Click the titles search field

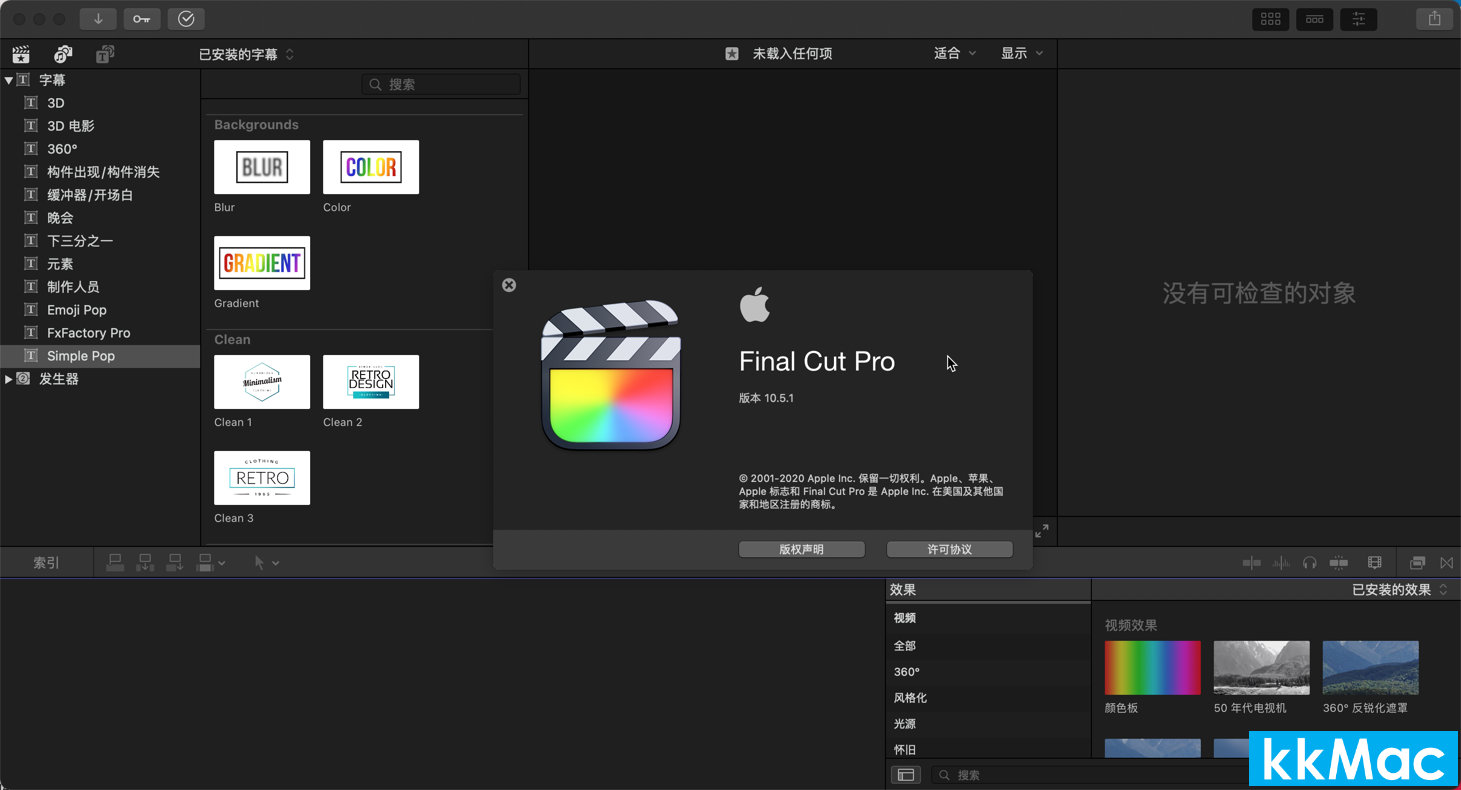coord(441,85)
